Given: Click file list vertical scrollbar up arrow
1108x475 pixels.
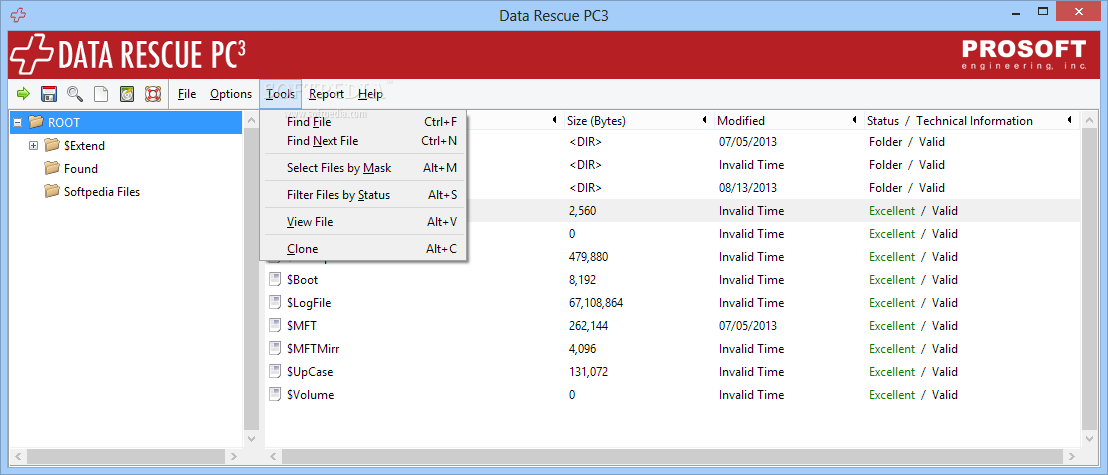Looking at the screenshot, I should (1089, 122).
